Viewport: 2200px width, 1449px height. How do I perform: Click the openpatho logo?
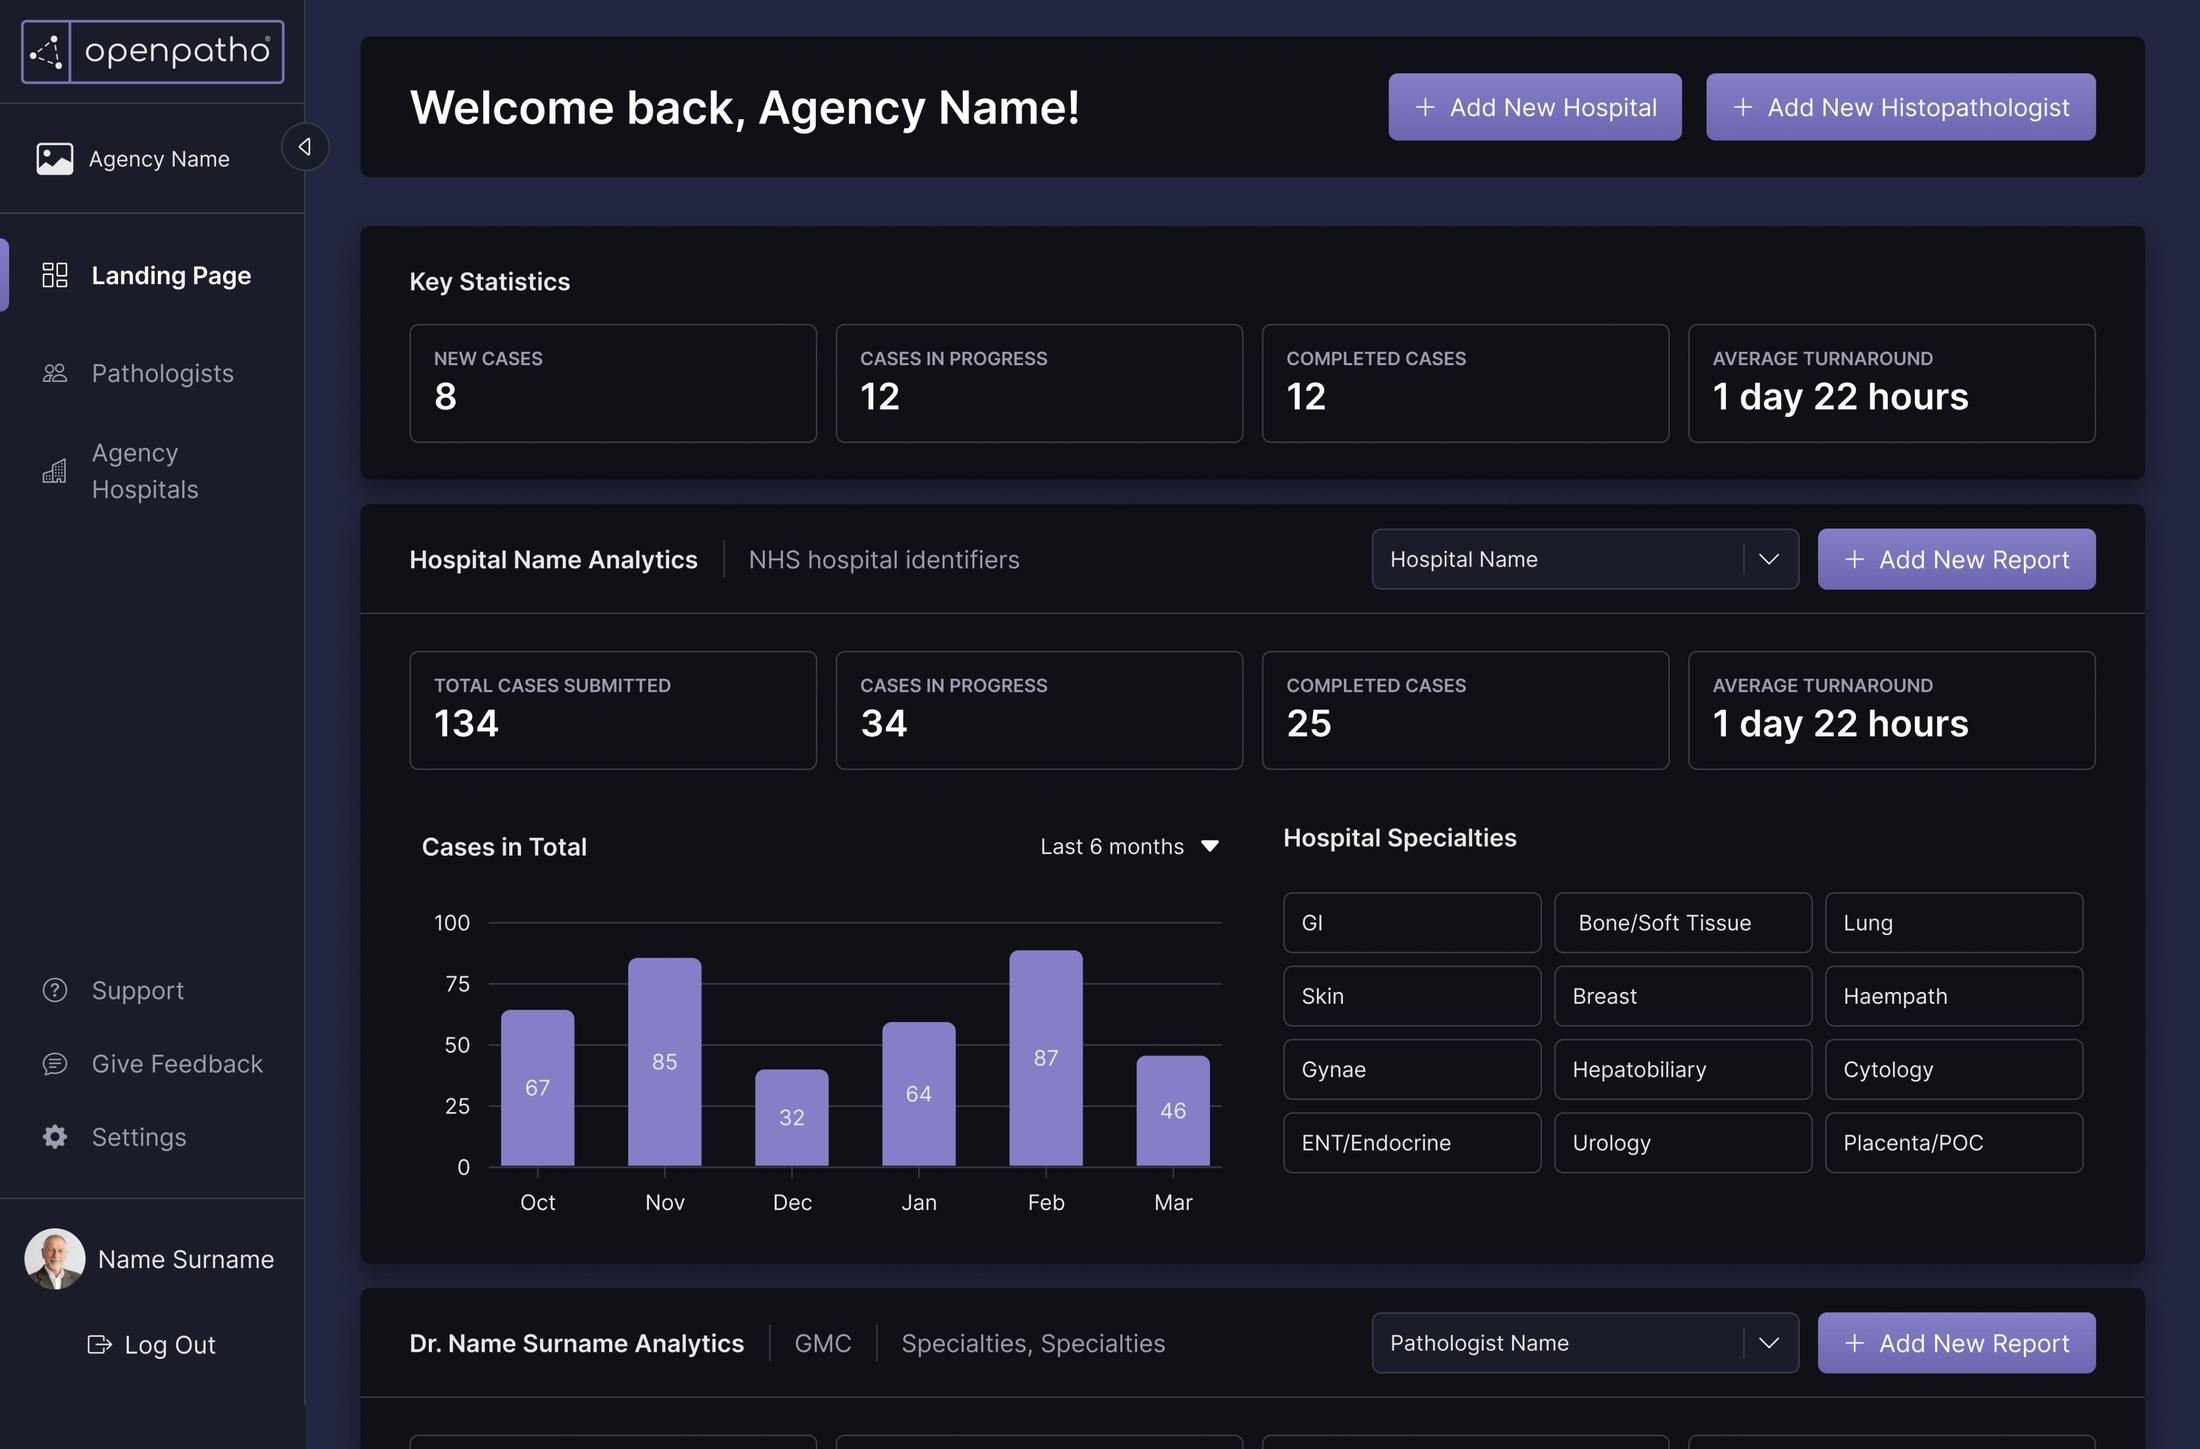pyautogui.click(x=152, y=50)
